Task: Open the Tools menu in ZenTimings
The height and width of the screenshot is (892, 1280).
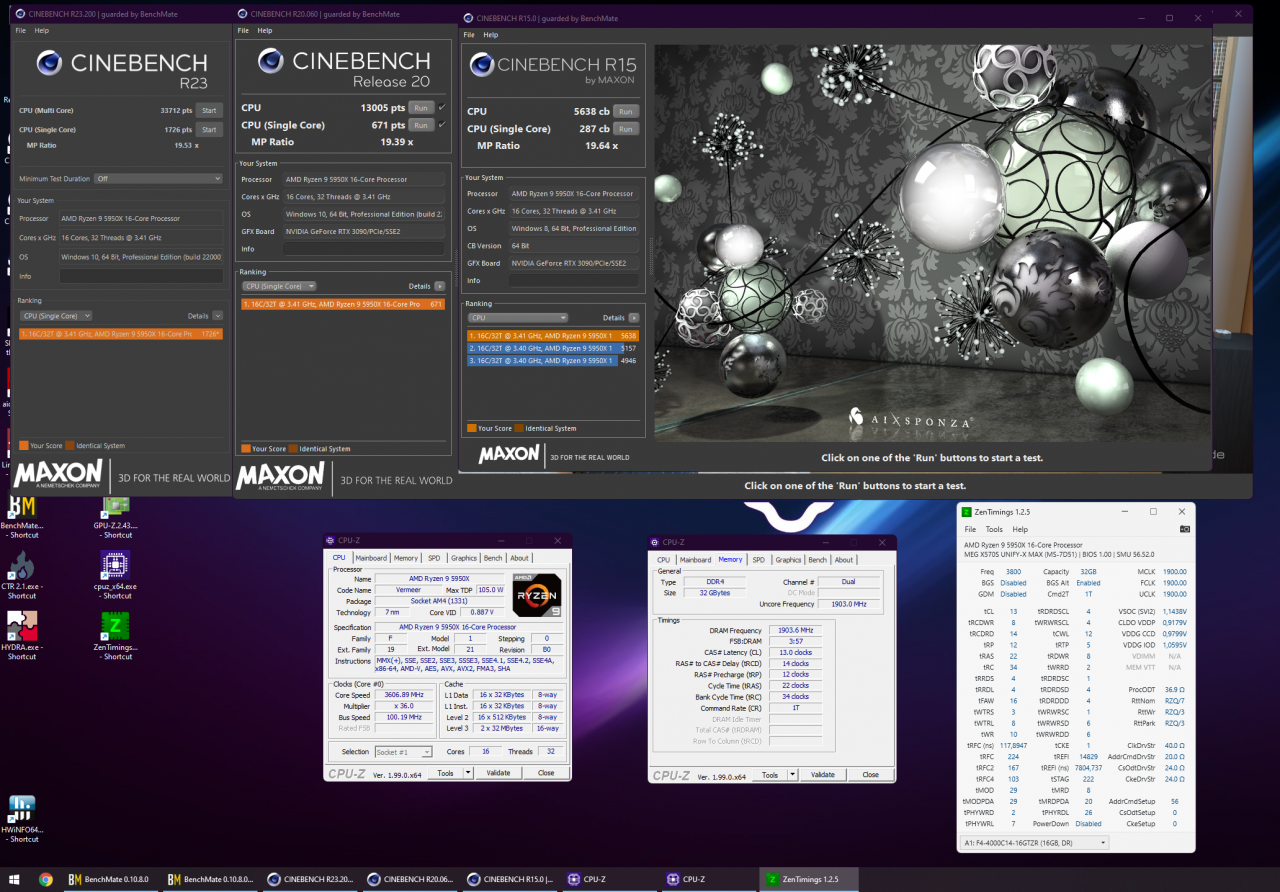Action: [x=993, y=529]
